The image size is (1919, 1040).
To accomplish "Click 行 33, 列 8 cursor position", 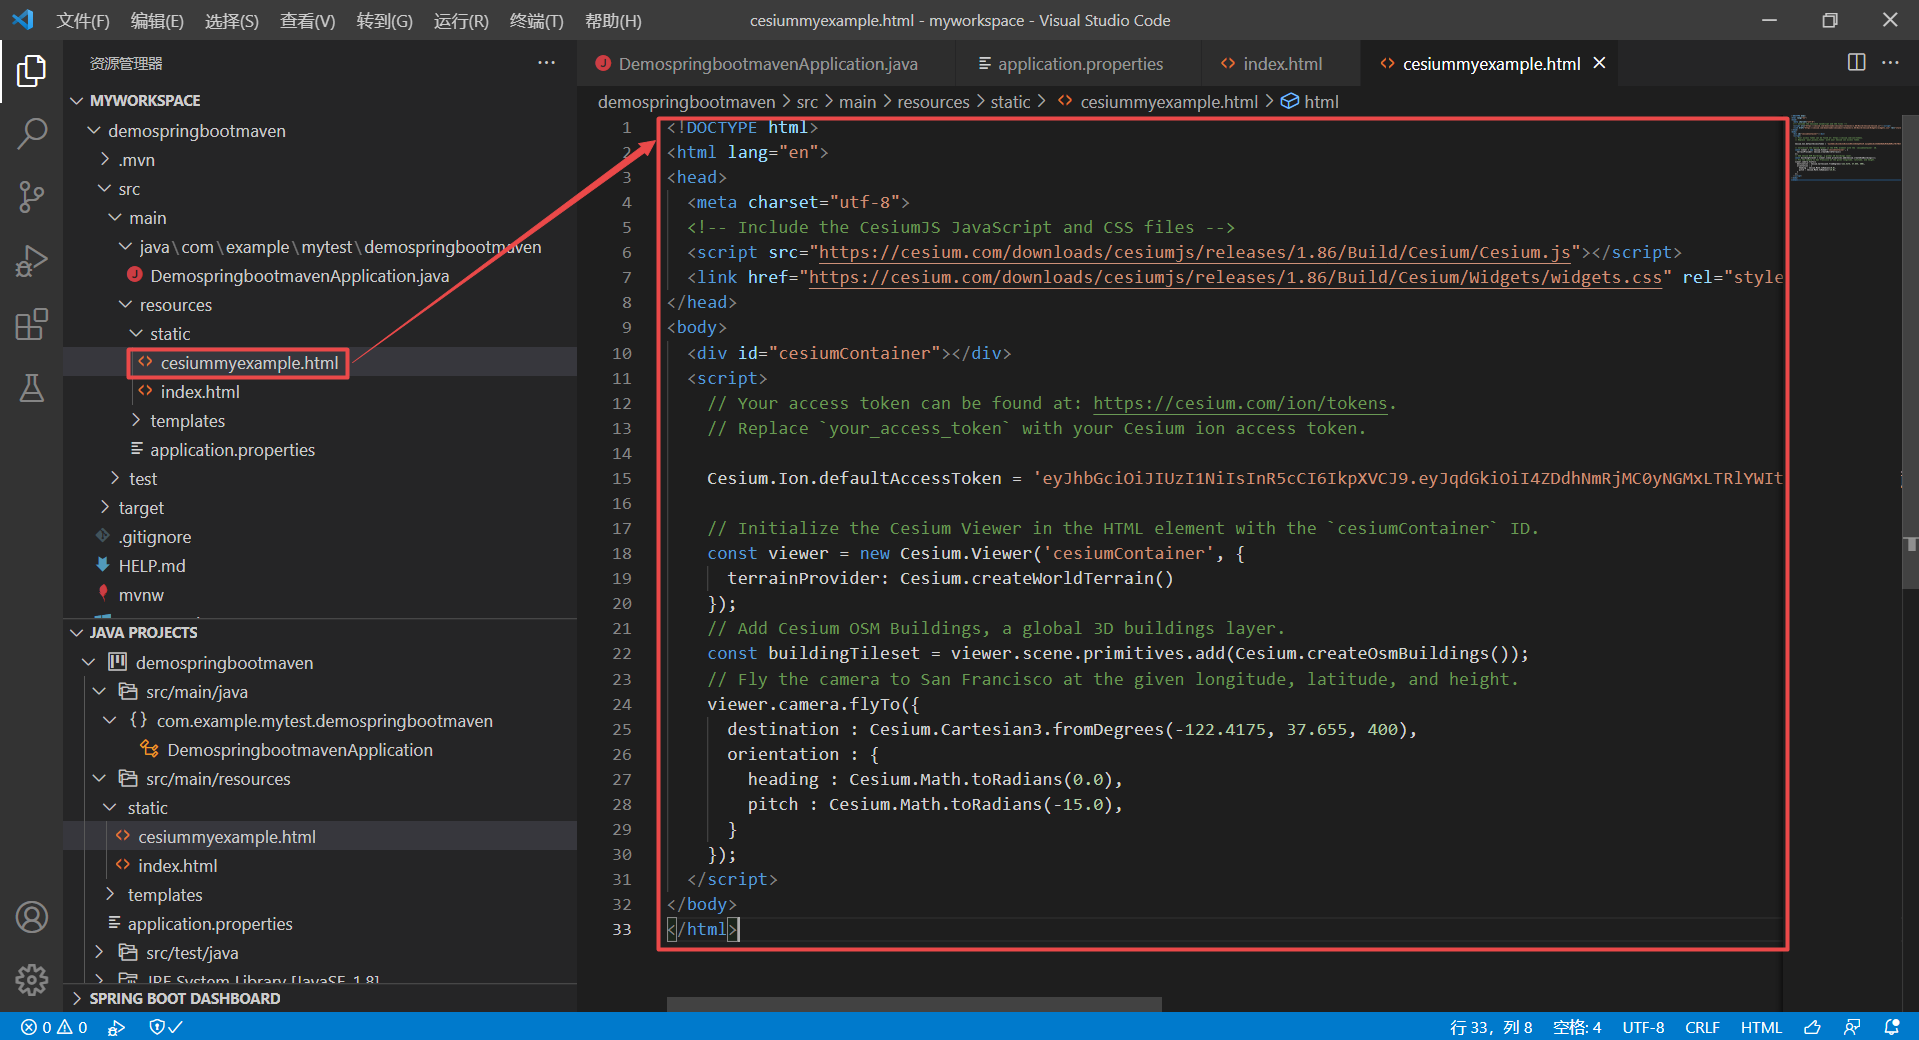I will tap(1491, 1027).
